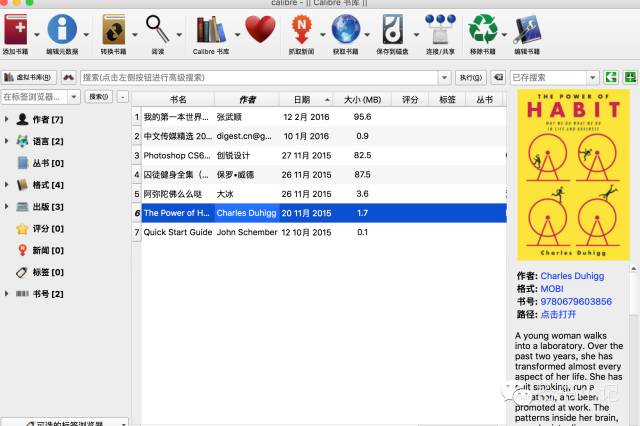Image resolution: width=640 pixels, height=426 pixels.
Task: Open the Get books globe icon
Action: click(x=346, y=29)
